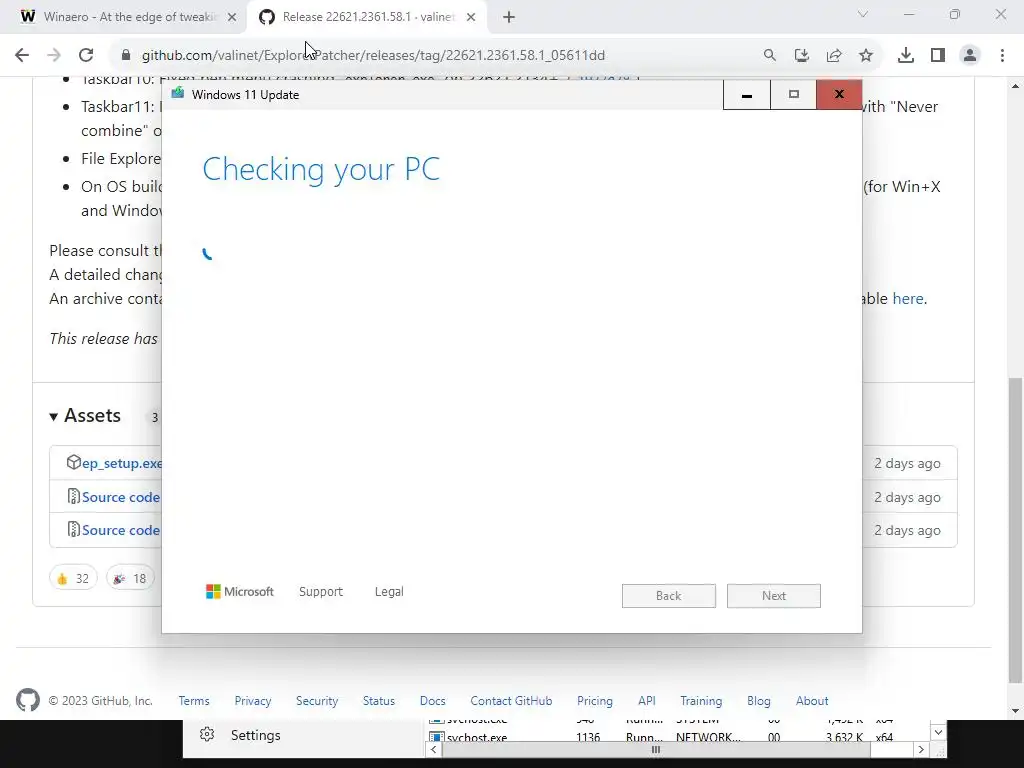1024x768 pixels.
Task: Close the Winaero tab
Action: click(x=232, y=17)
